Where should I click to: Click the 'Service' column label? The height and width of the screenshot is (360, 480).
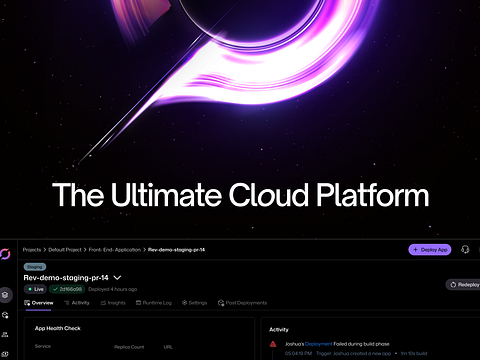pos(43,346)
